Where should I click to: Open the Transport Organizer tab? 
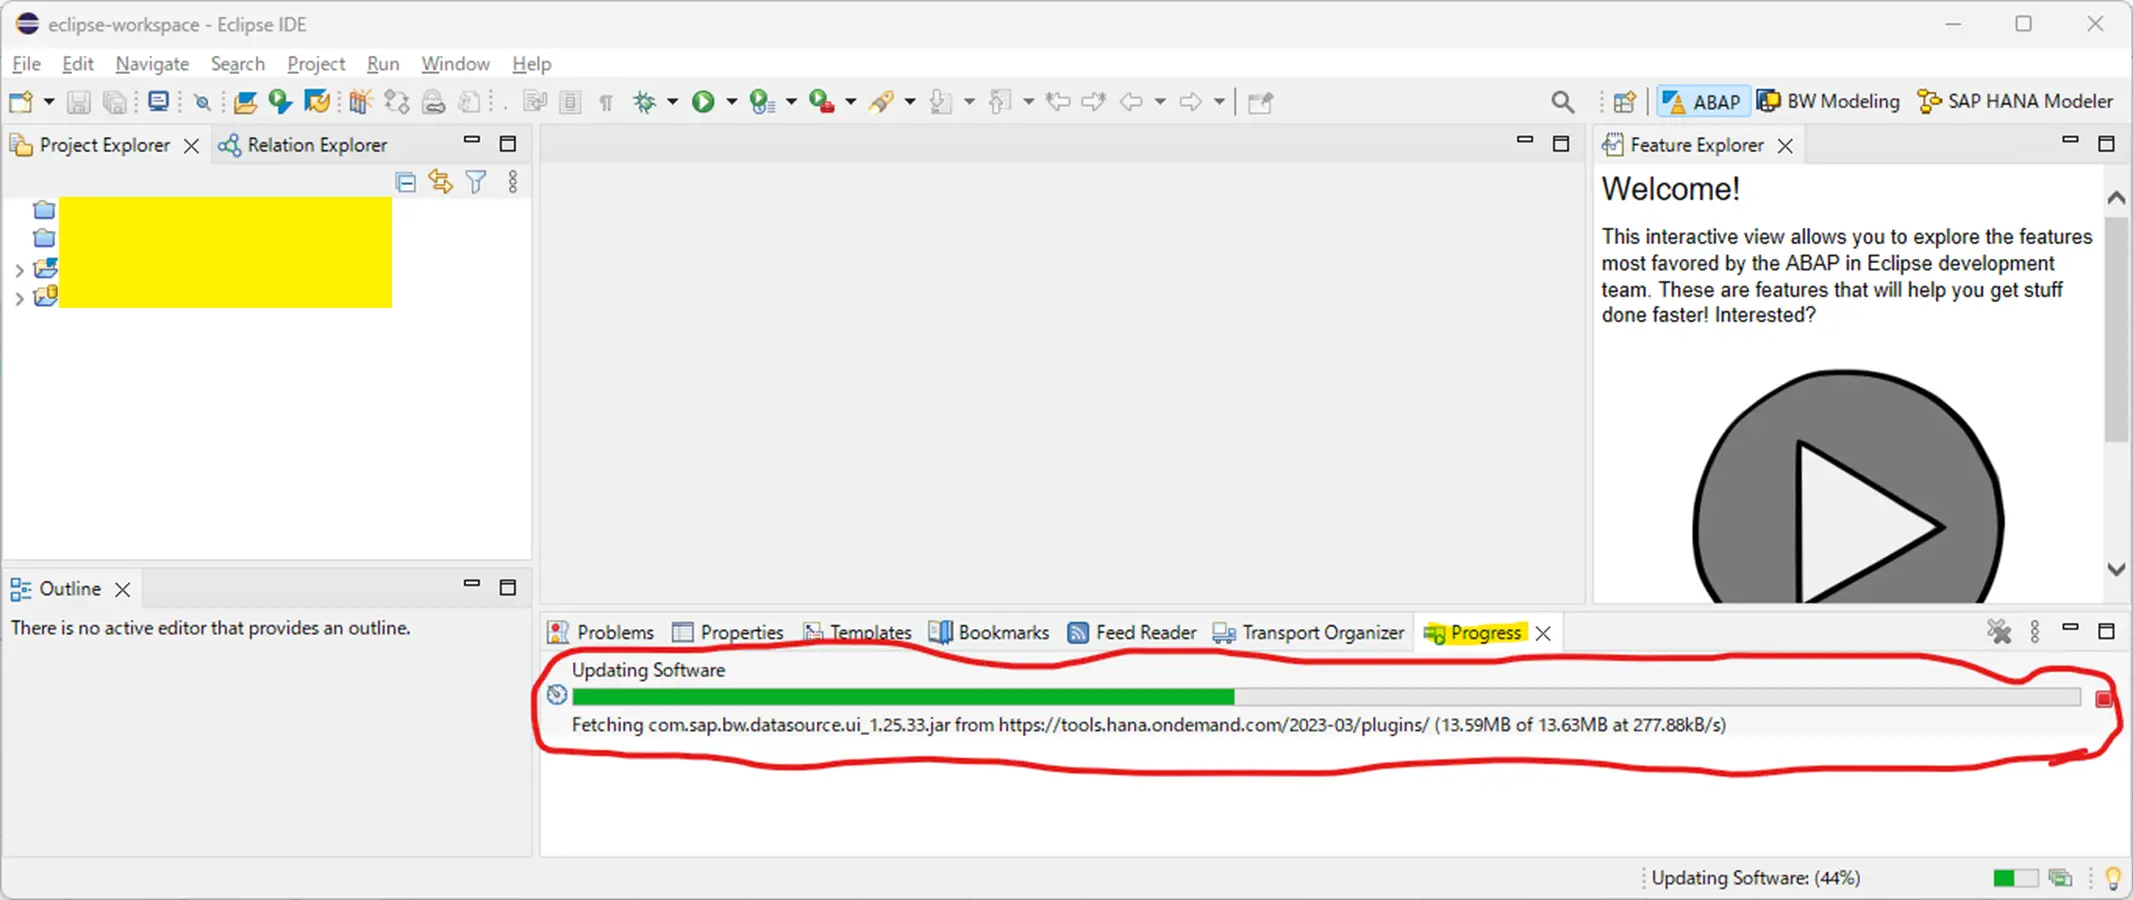pyautogui.click(x=1309, y=633)
